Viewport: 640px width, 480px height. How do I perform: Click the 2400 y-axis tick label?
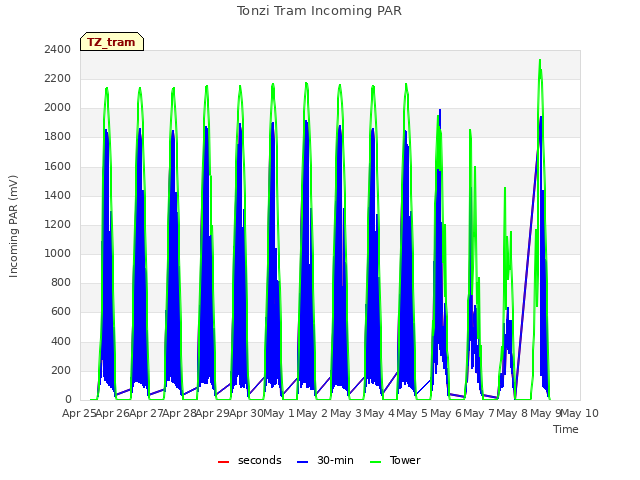coord(58,49)
